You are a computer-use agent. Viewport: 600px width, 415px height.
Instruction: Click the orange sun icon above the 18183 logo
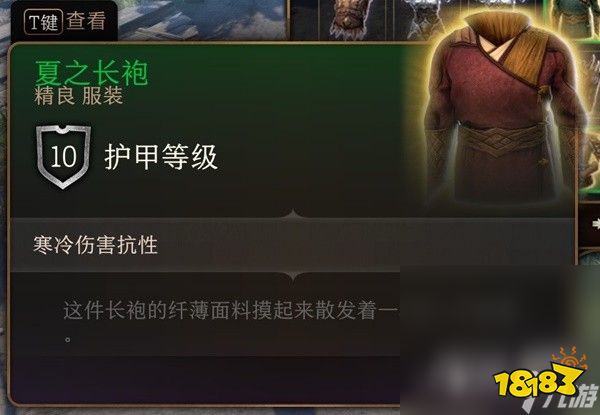click(x=569, y=359)
